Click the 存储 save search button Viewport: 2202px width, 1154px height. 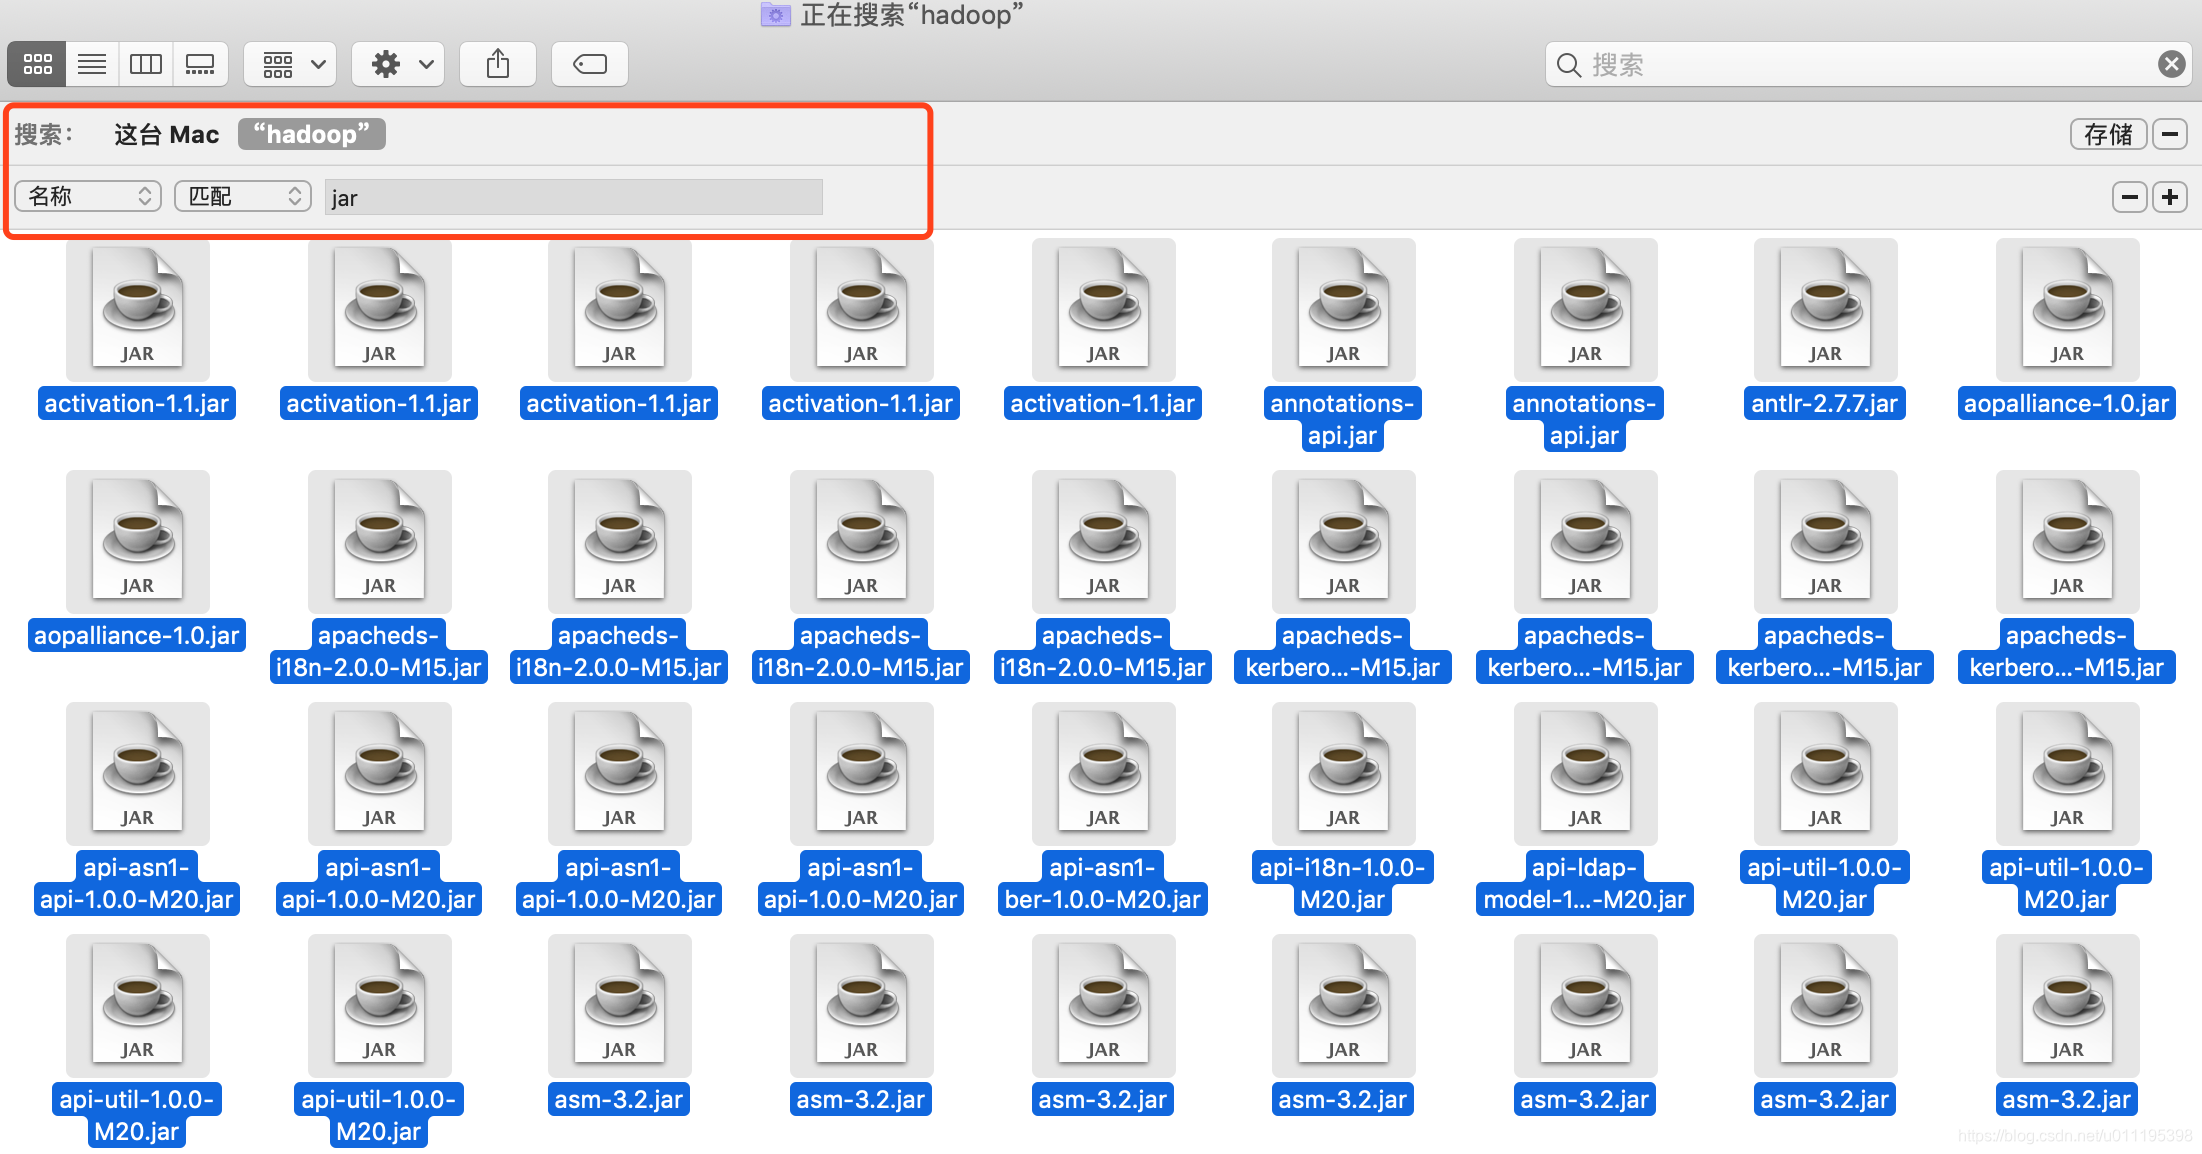click(2108, 134)
